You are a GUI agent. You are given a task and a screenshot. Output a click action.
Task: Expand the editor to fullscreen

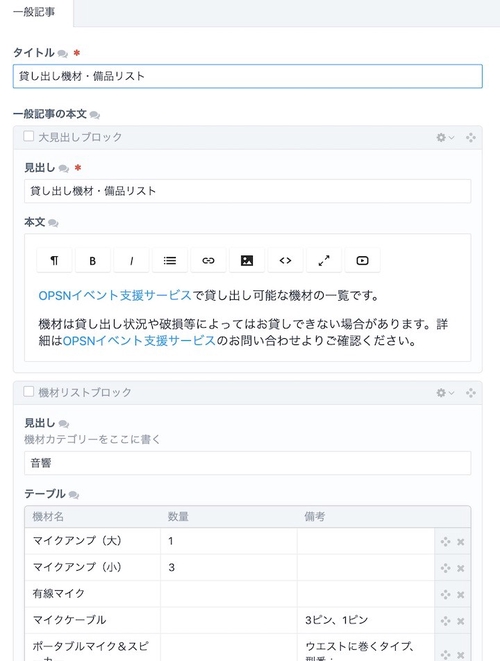(324, 260)
